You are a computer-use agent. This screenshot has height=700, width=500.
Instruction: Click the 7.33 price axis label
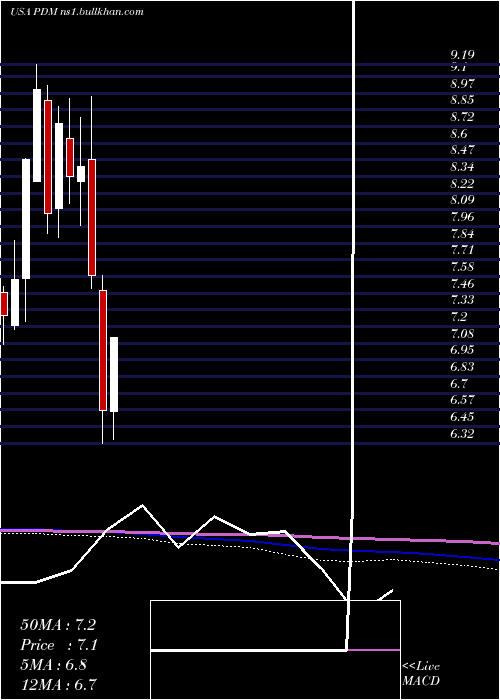pos(462,300)
